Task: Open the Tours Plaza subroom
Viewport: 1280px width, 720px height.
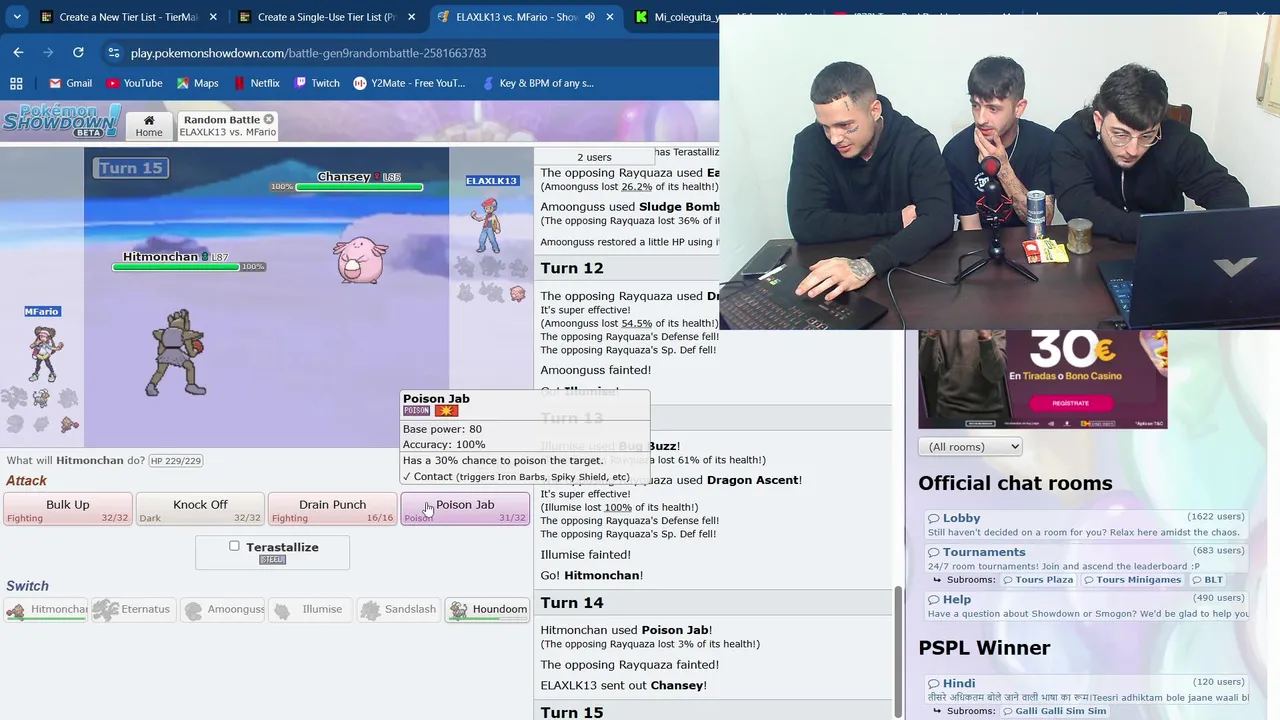Action: tap(1038, 580)
